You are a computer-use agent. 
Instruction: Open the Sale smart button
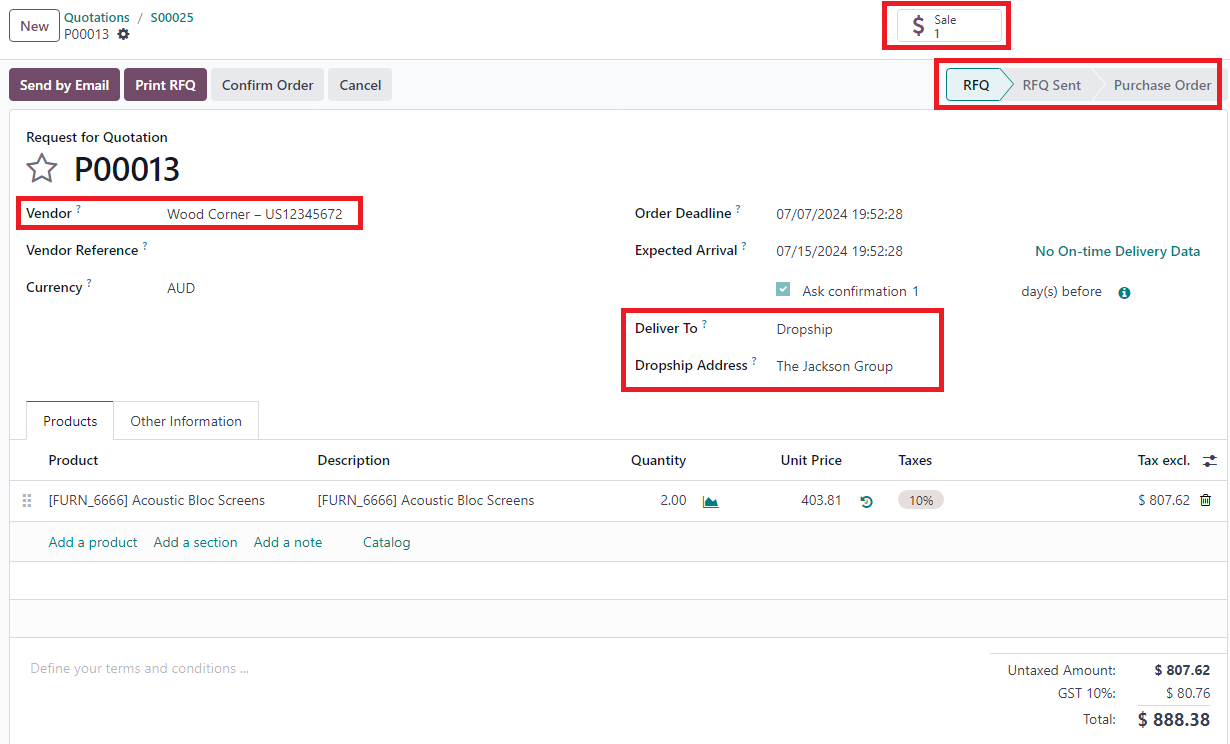coord(948,26)
